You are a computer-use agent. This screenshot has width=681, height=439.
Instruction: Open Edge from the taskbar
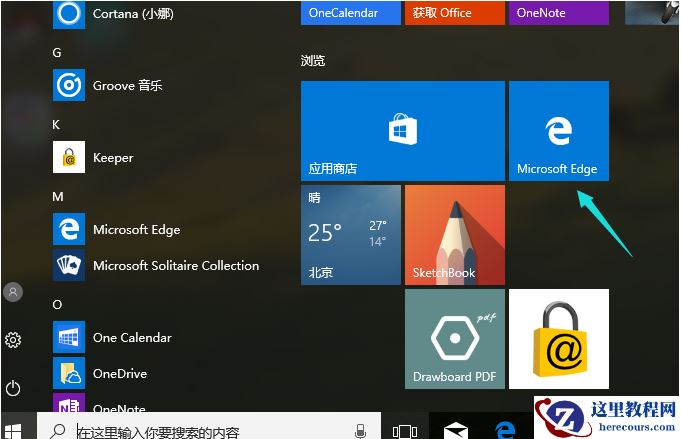pos(505,430)
